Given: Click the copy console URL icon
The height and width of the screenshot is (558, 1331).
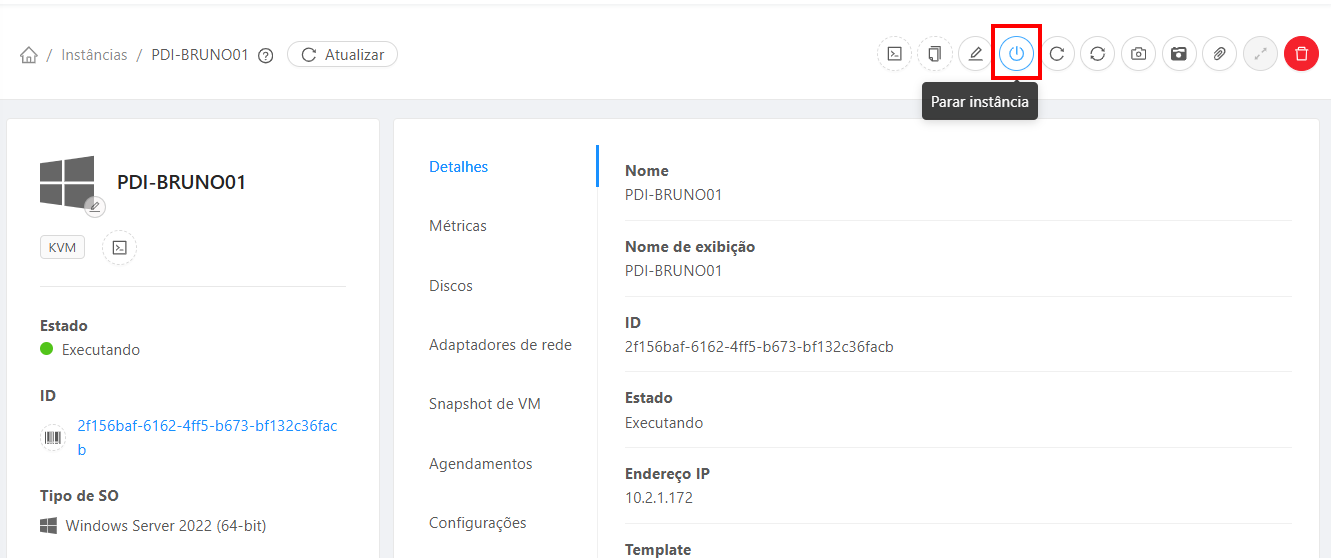Looking at the screenshot, I should [935, 54].
